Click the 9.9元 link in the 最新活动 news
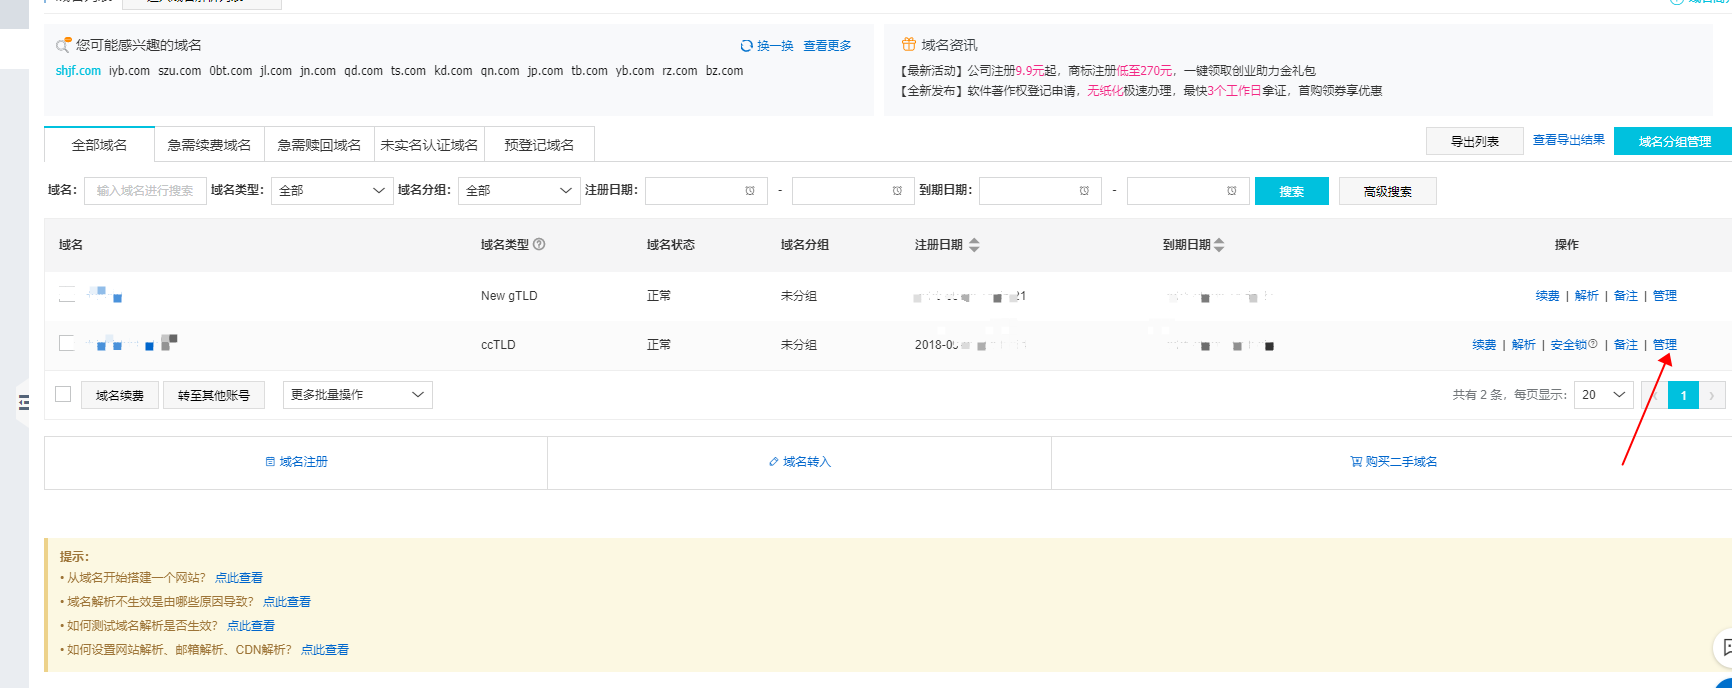1732x688 pixels. tap(1029, 71)
